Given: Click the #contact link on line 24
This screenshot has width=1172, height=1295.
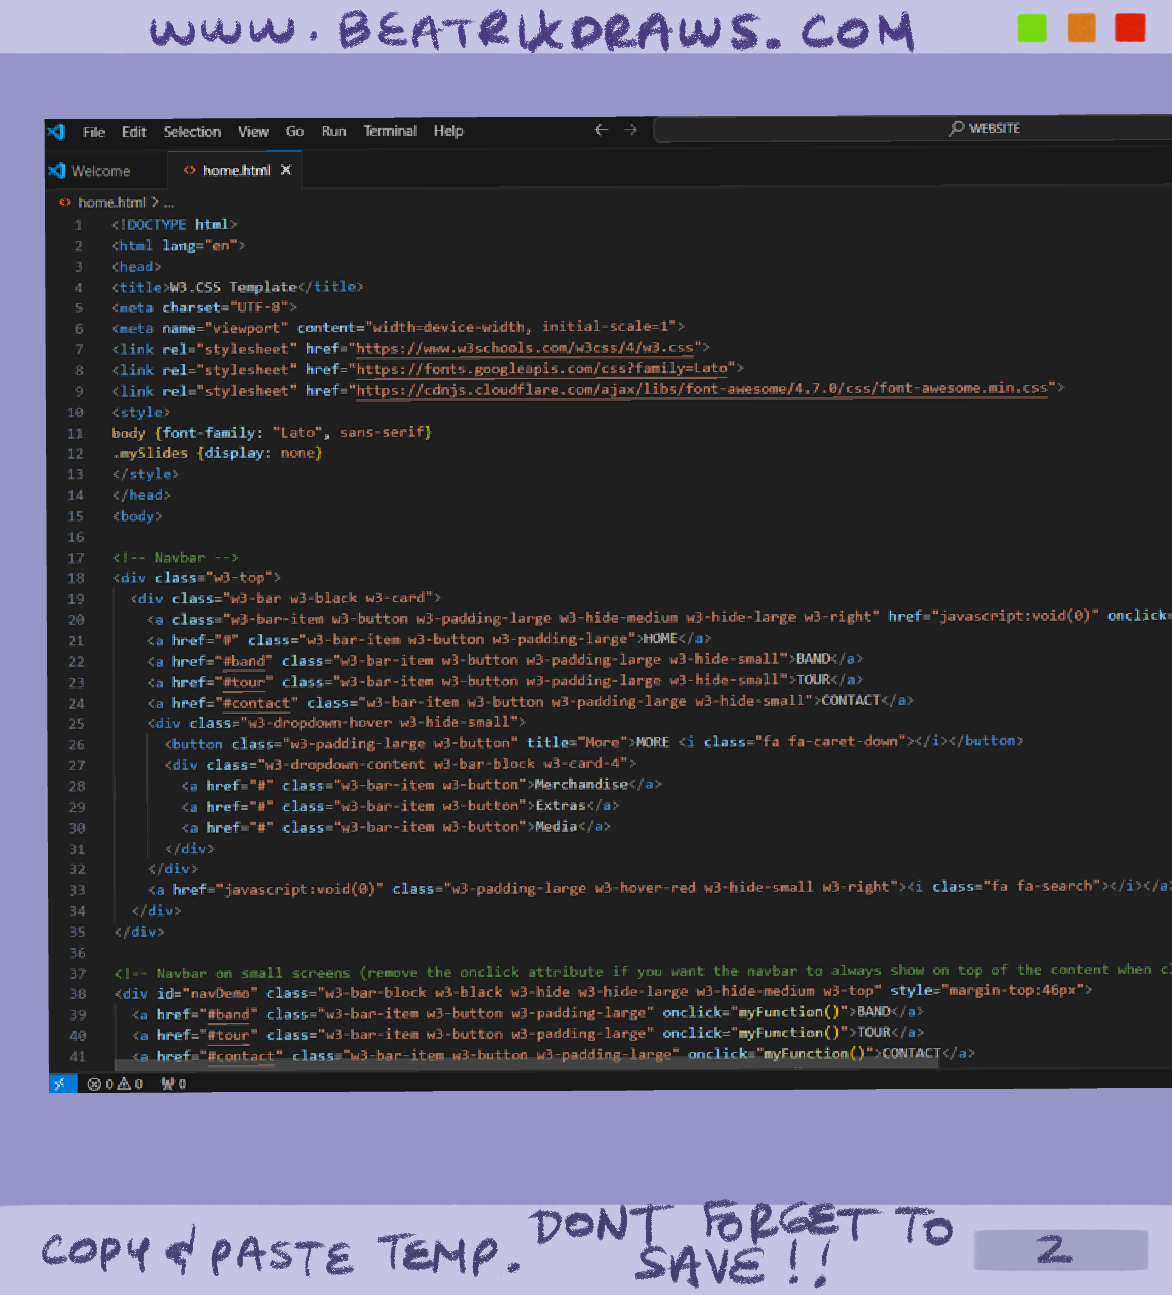Looking at the screenshot, I should tap(256, 703).
